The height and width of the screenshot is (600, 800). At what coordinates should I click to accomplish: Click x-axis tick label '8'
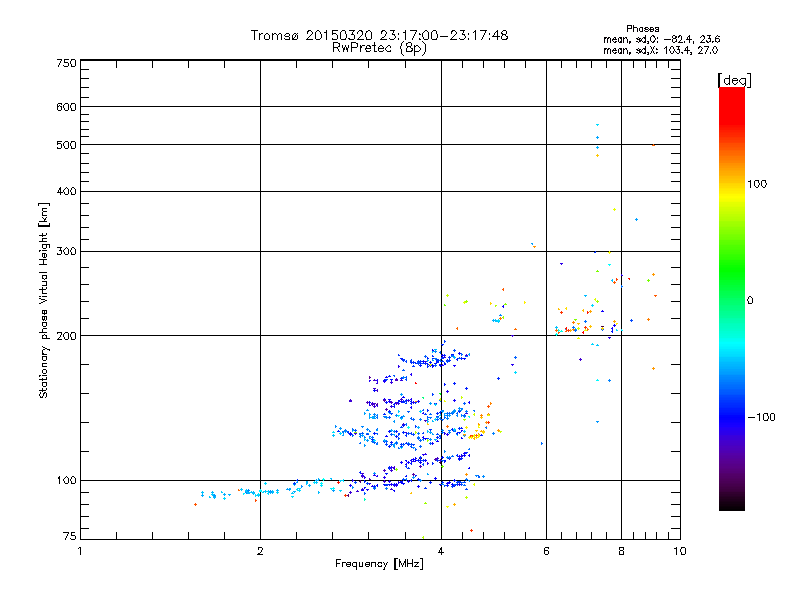(621, 551)
